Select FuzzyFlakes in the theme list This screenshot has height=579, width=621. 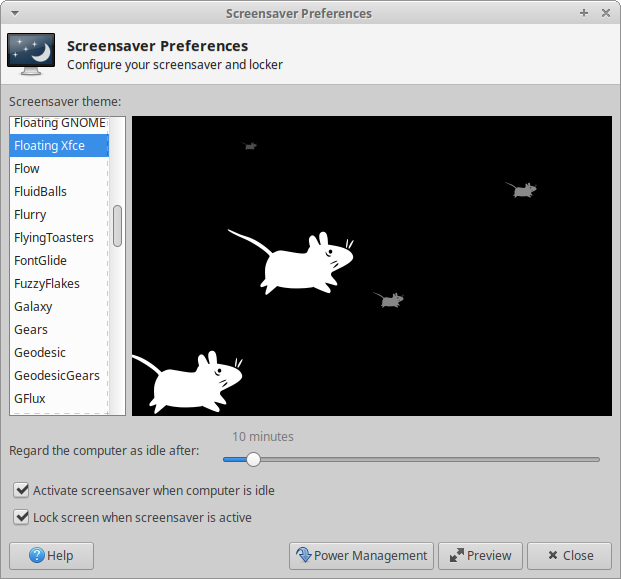(59, 283)
